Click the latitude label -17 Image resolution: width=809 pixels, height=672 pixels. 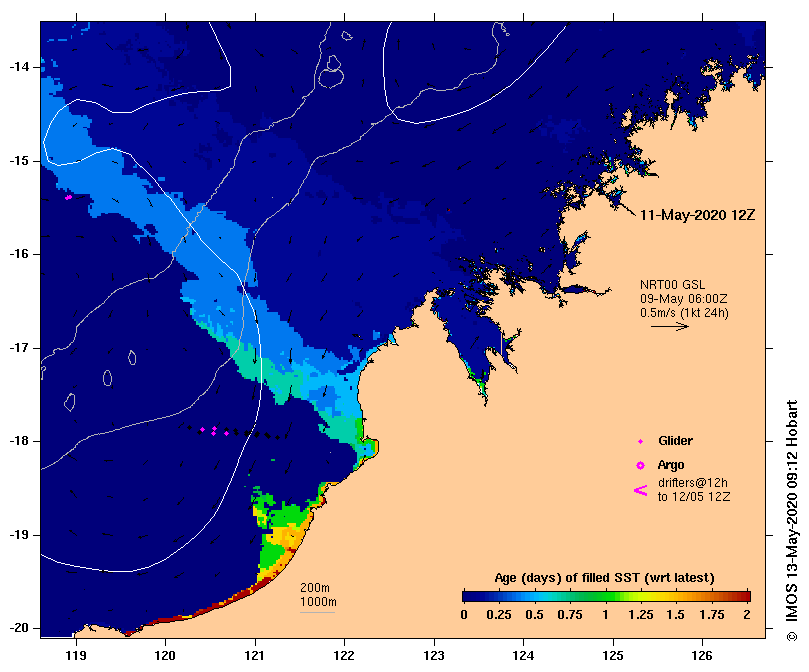[19, 348]
